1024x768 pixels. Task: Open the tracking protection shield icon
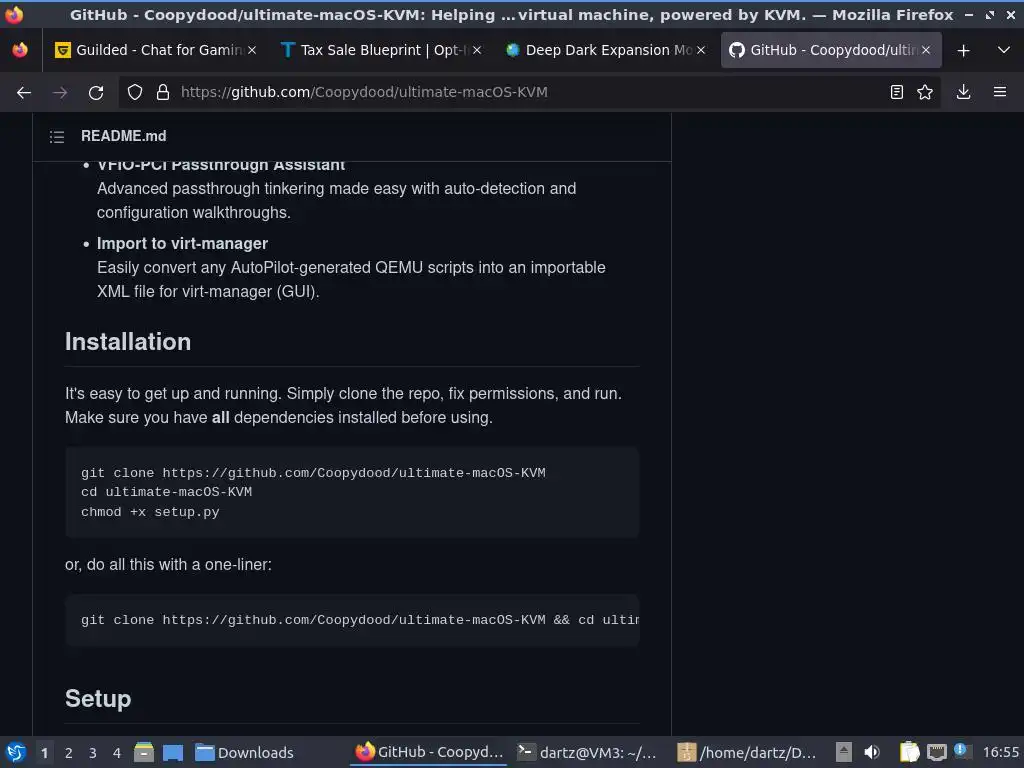tap(135, 93)
